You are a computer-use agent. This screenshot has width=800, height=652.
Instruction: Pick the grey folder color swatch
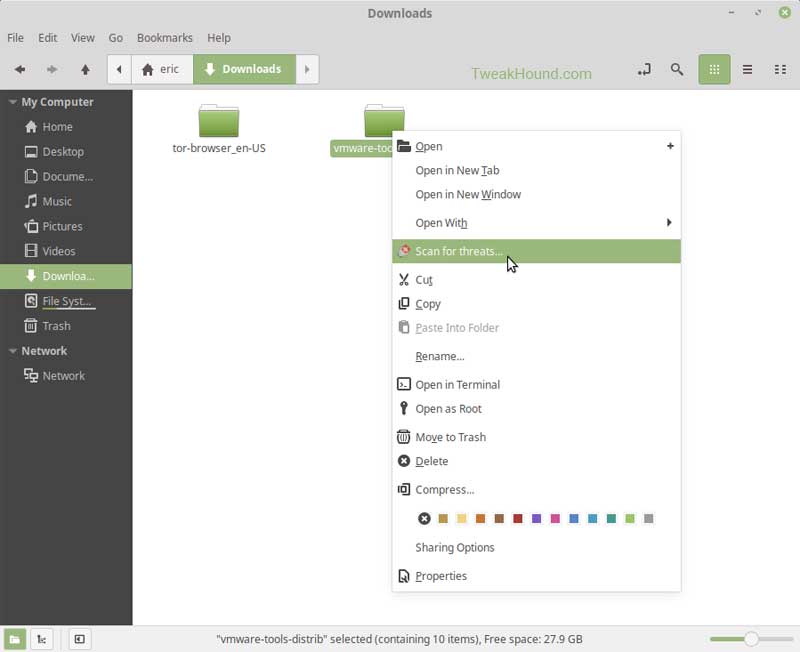[x=648, y=519]
